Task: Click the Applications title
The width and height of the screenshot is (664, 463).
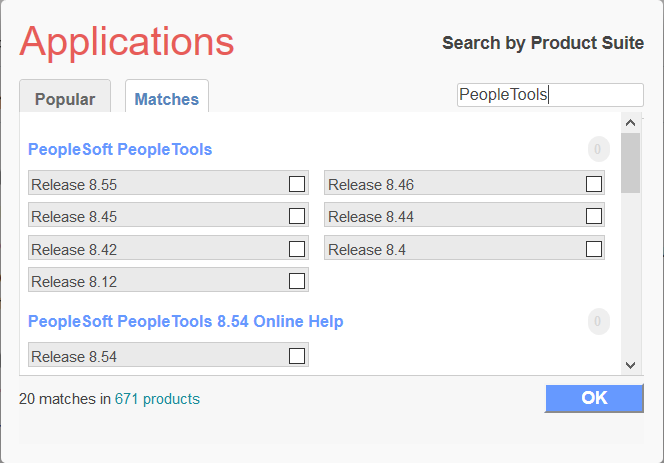Action: coord(127,42)
